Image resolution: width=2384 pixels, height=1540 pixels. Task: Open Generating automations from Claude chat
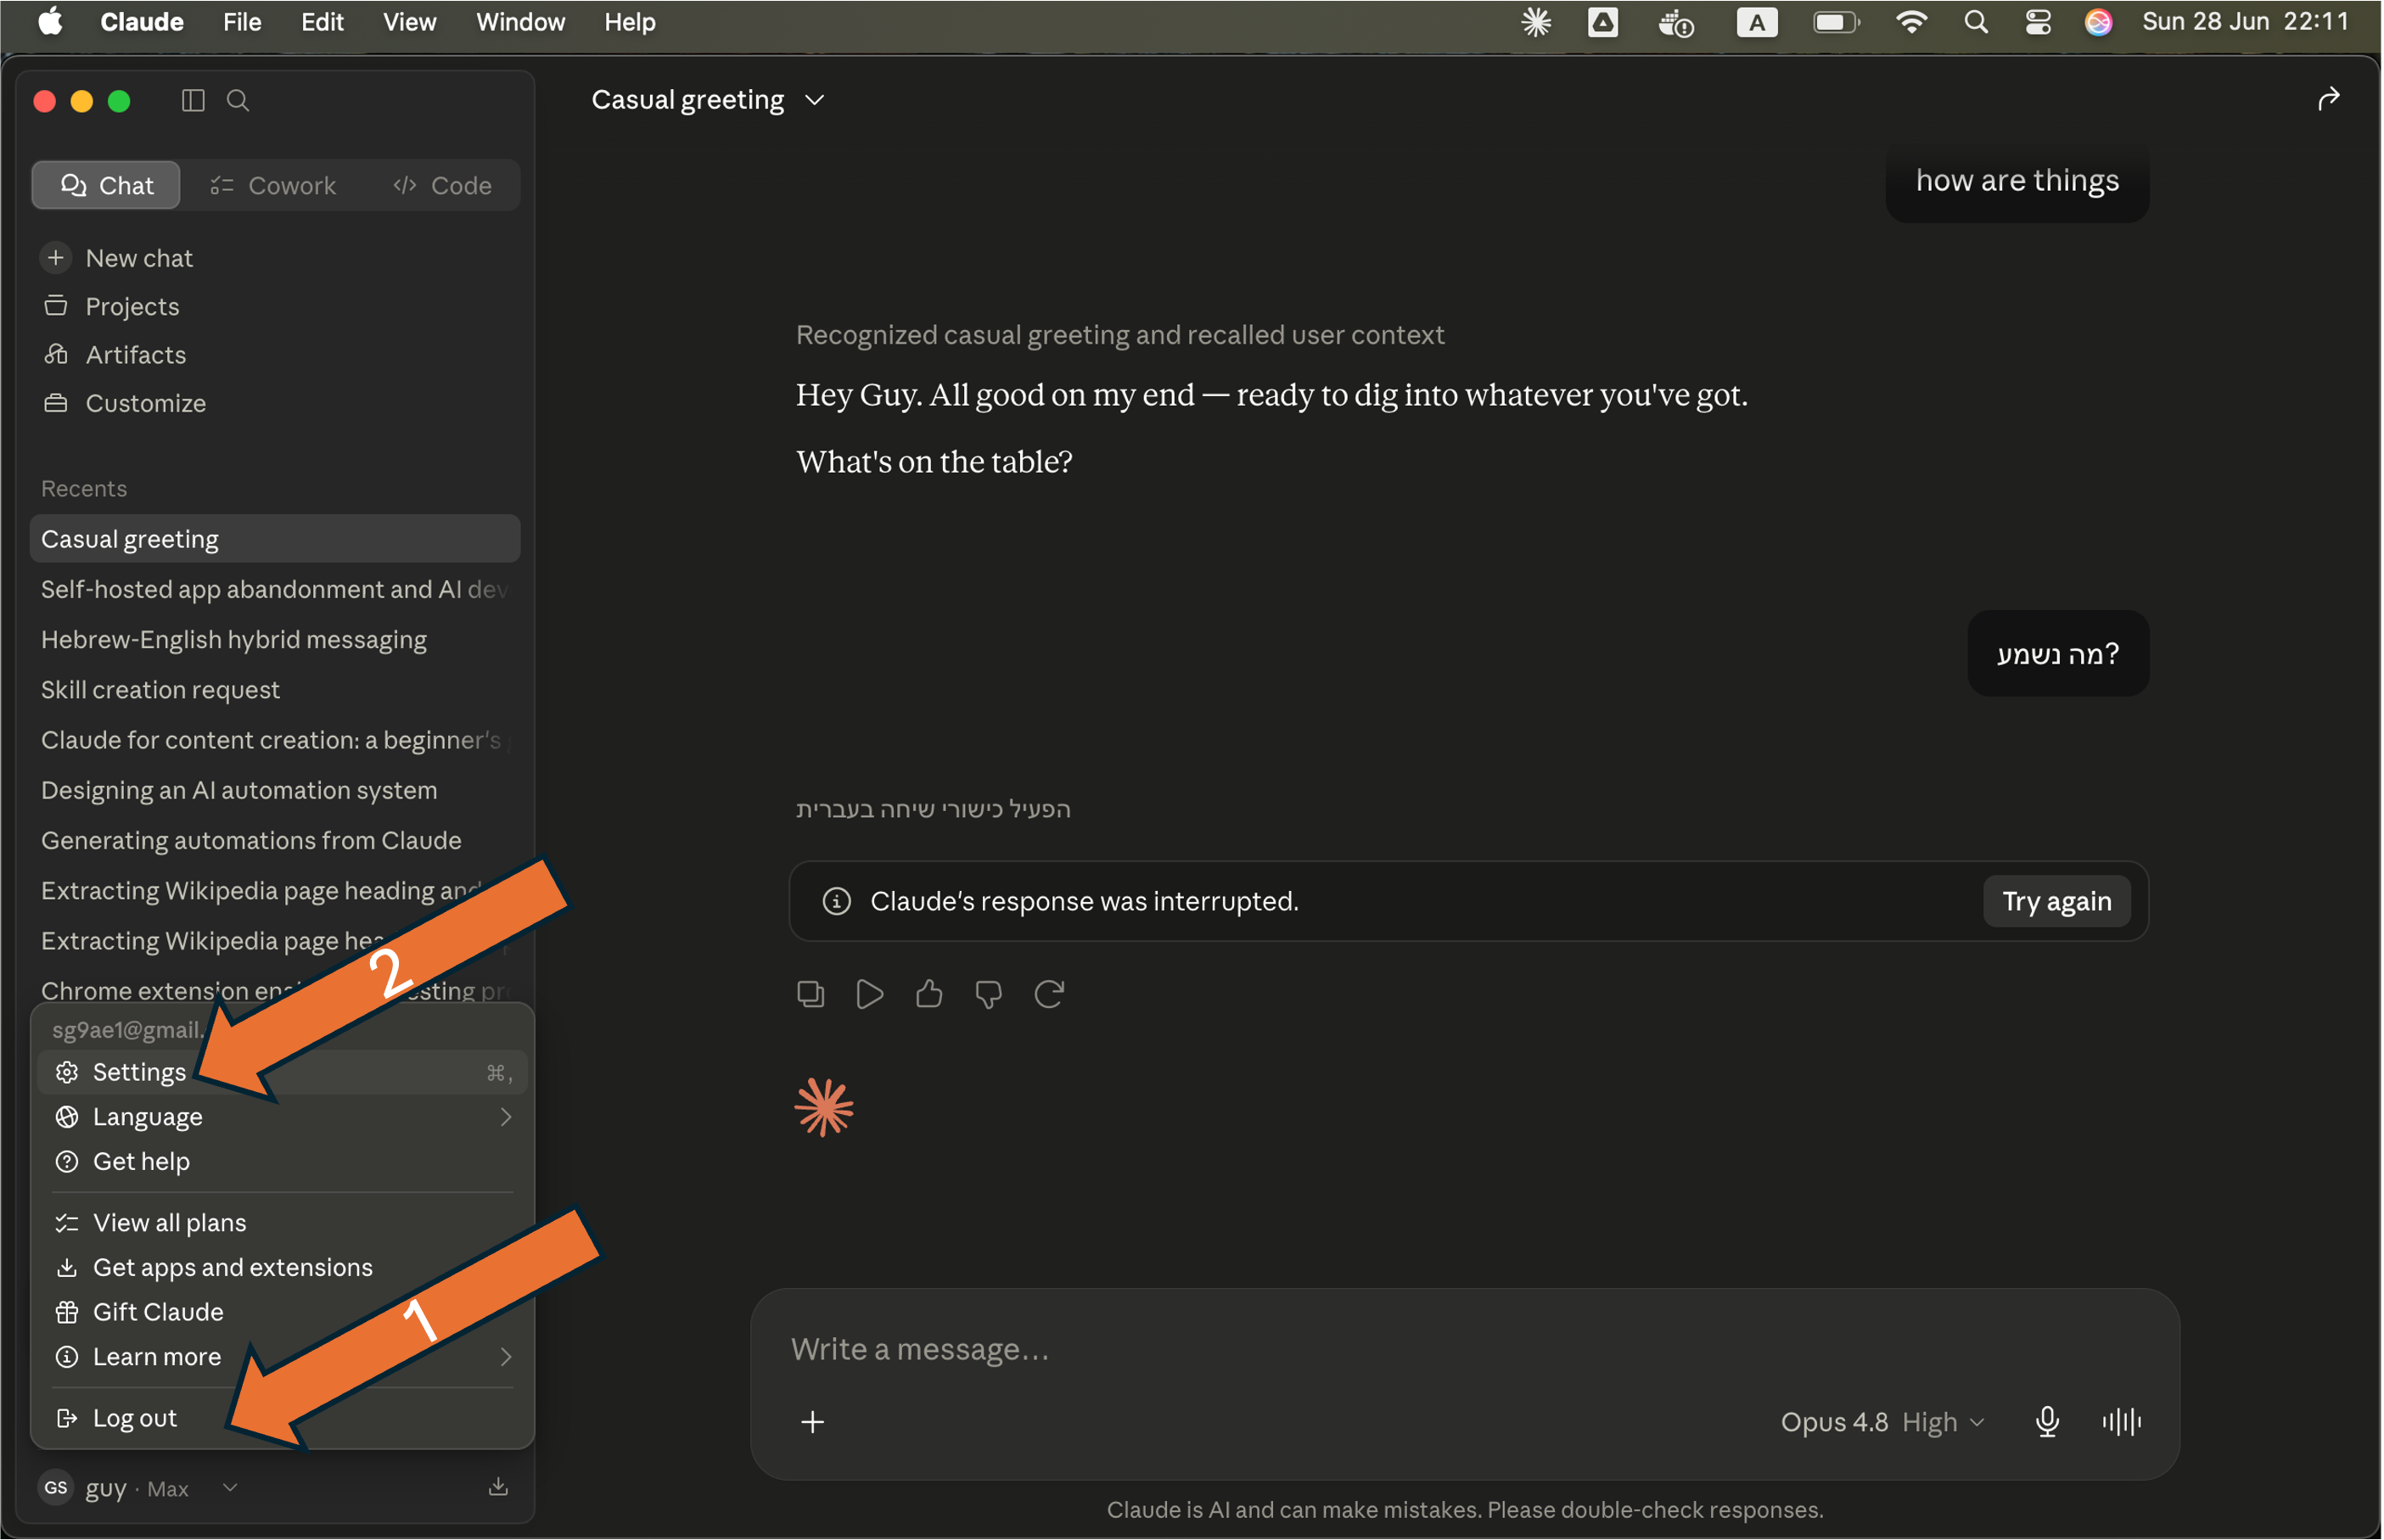coord(275,841)
